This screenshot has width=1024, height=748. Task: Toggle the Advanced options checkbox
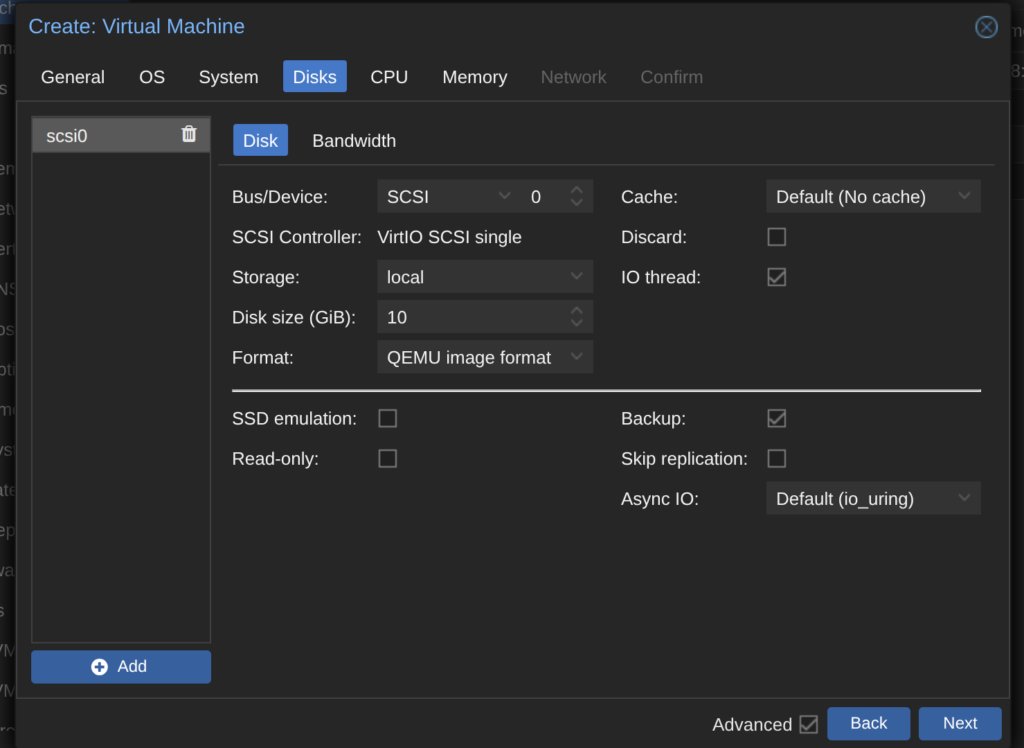coord(808,724)
